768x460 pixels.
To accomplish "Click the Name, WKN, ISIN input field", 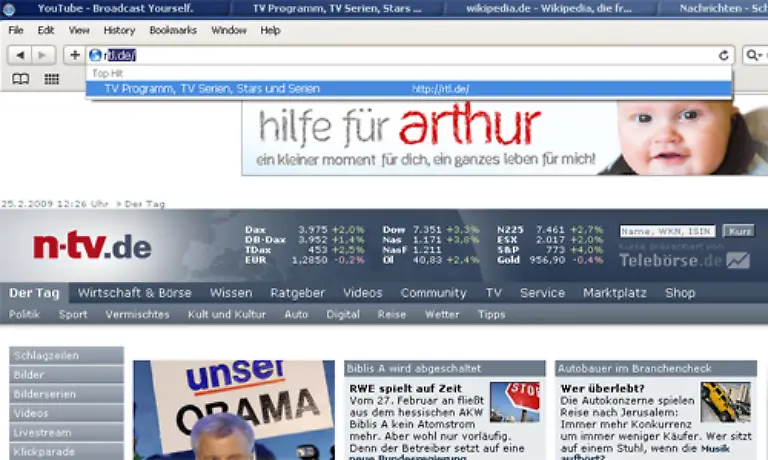I will tap(667, 231).
